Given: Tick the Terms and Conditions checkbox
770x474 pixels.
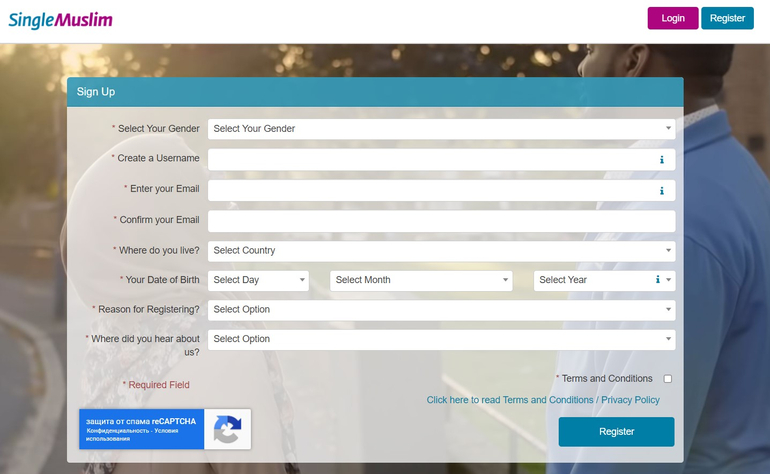Looking at the screenshot, I should (x=668, y=379).
